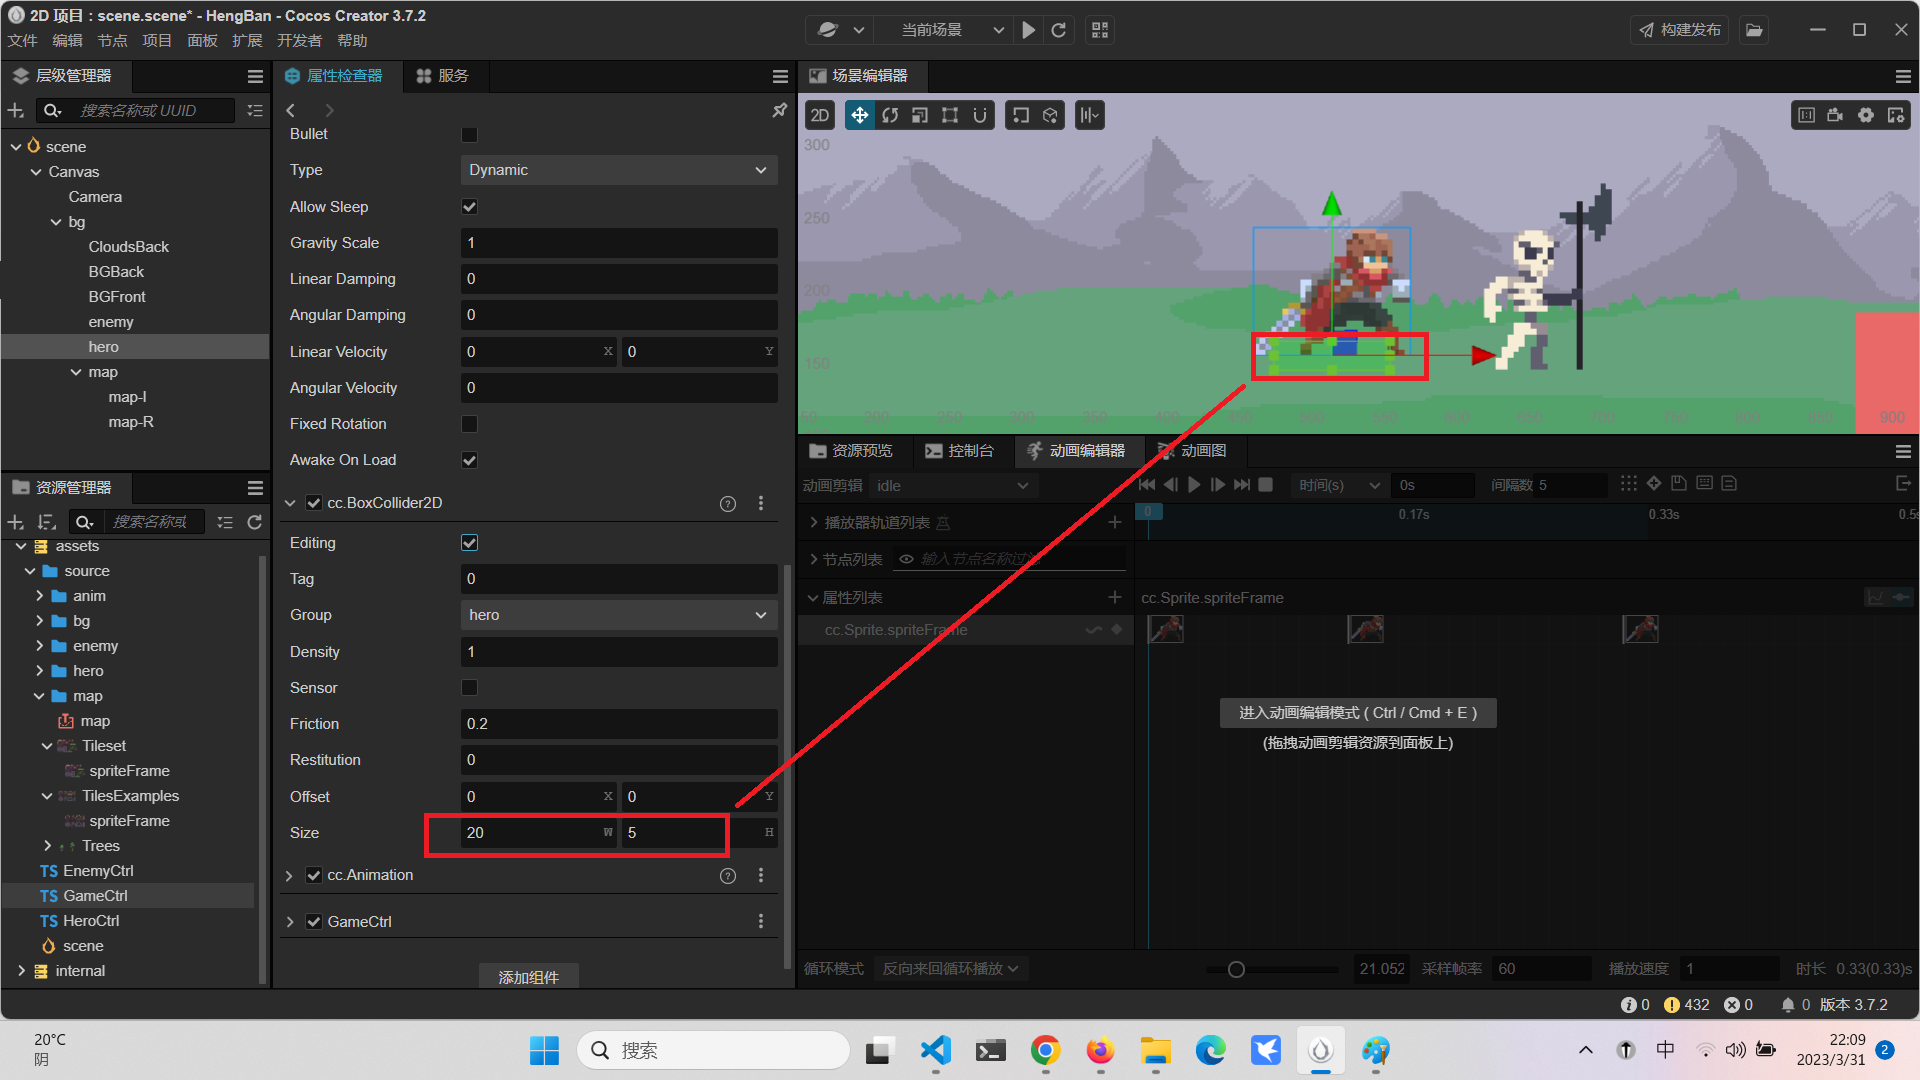This screenshot has height=1080, width=1920.
Task: Toggle the Bullet checkbox
Action: pos(469,135)
